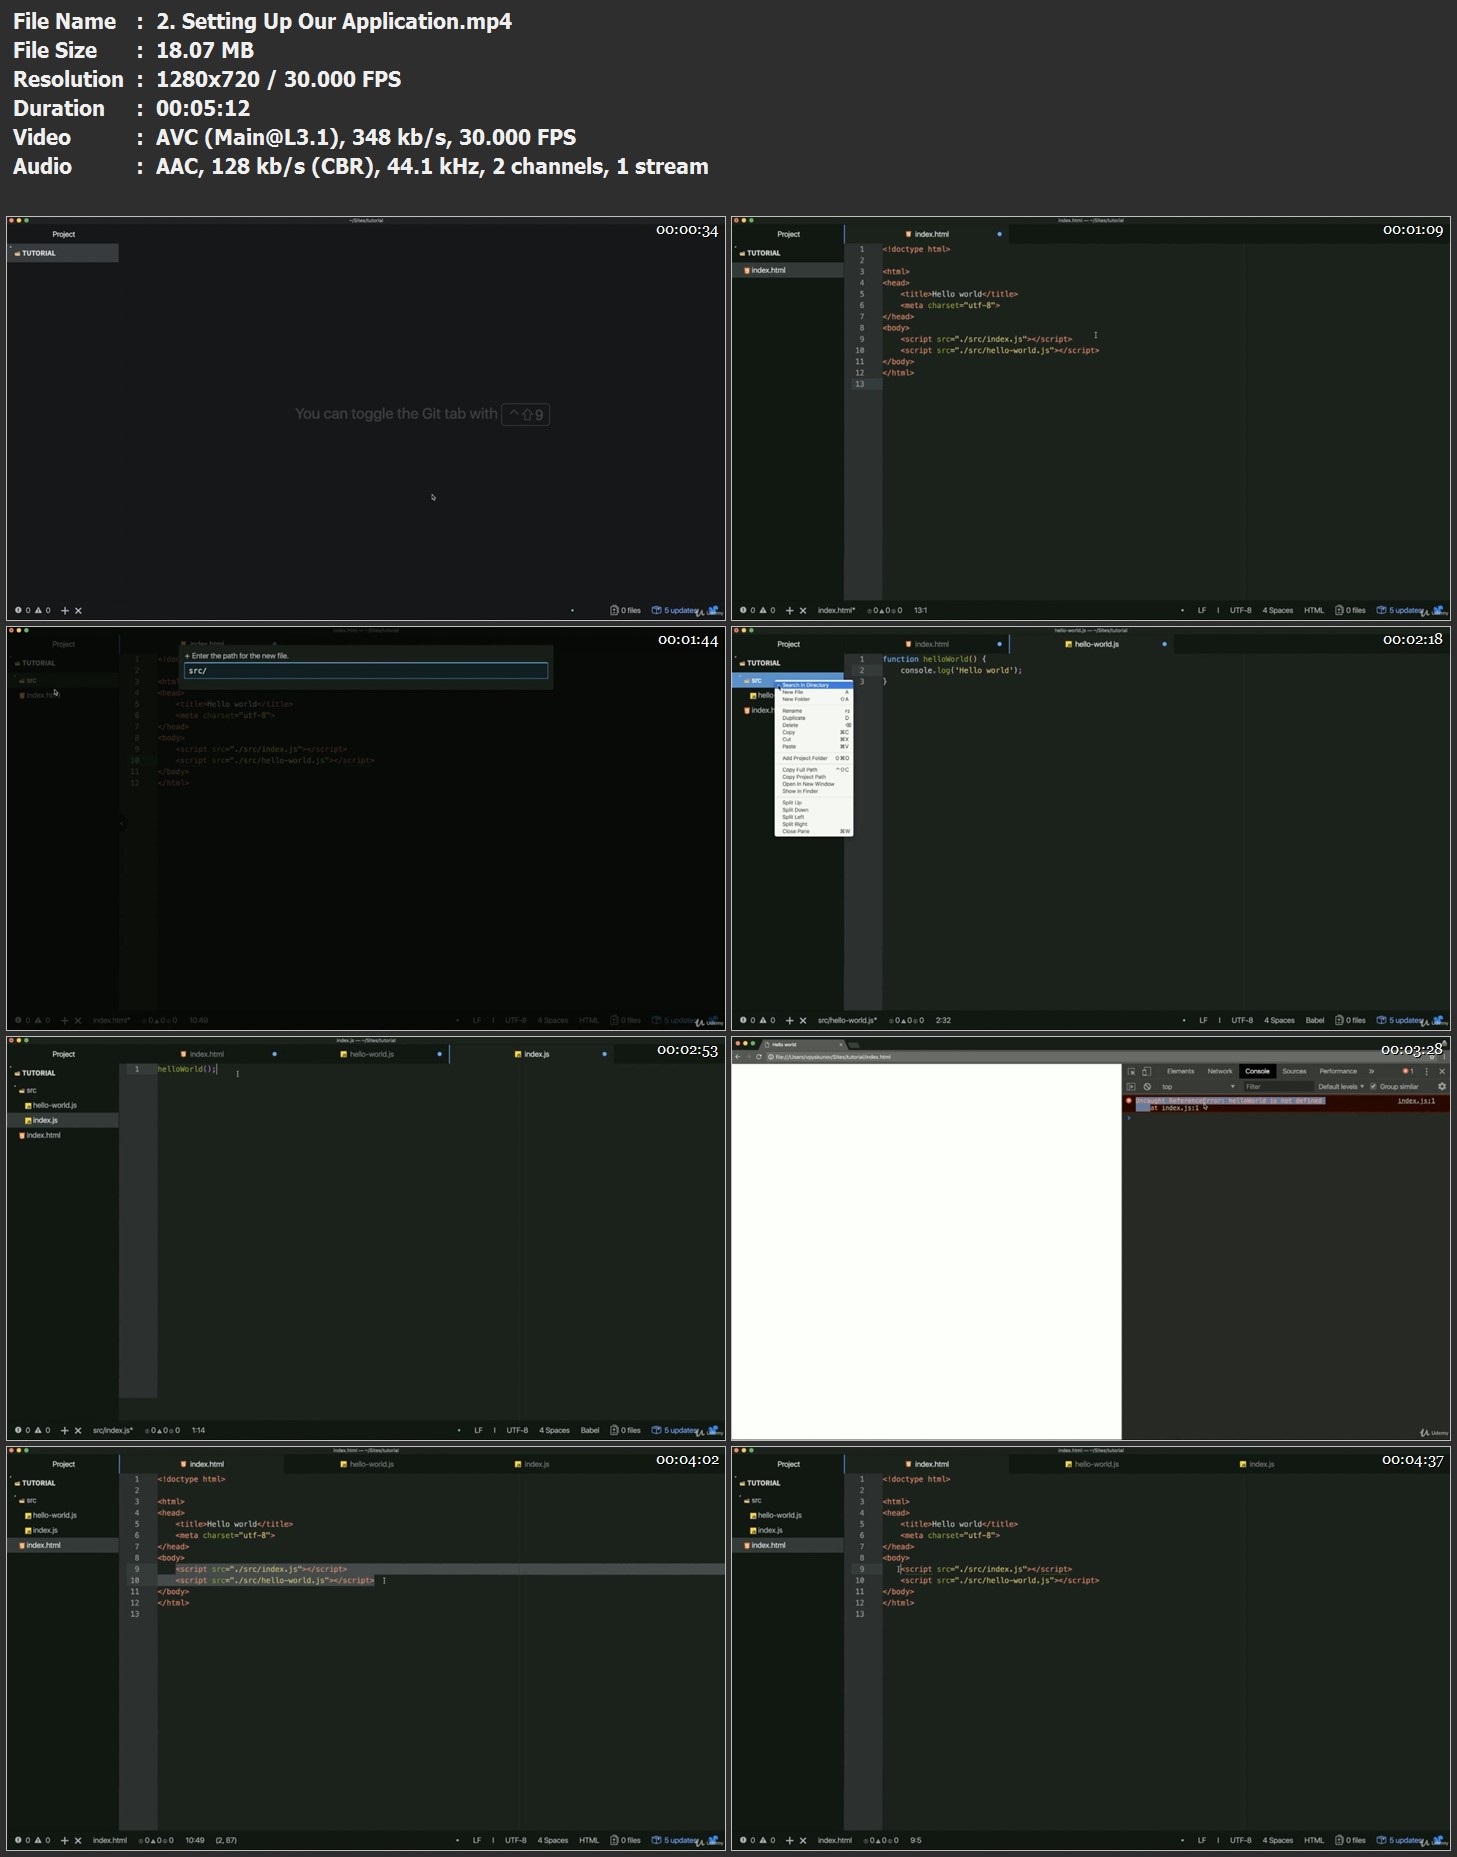Open the DevTools three-dot options menu
The height and width of the screenshot is (1857, 1457).
[x=1427, y=1071]
